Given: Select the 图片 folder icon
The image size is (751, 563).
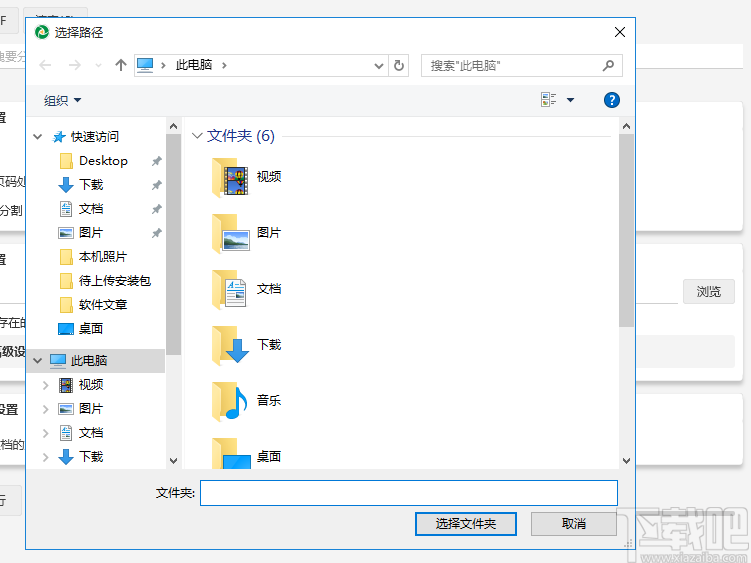Looking at the screenshot, I should point(230,233).
